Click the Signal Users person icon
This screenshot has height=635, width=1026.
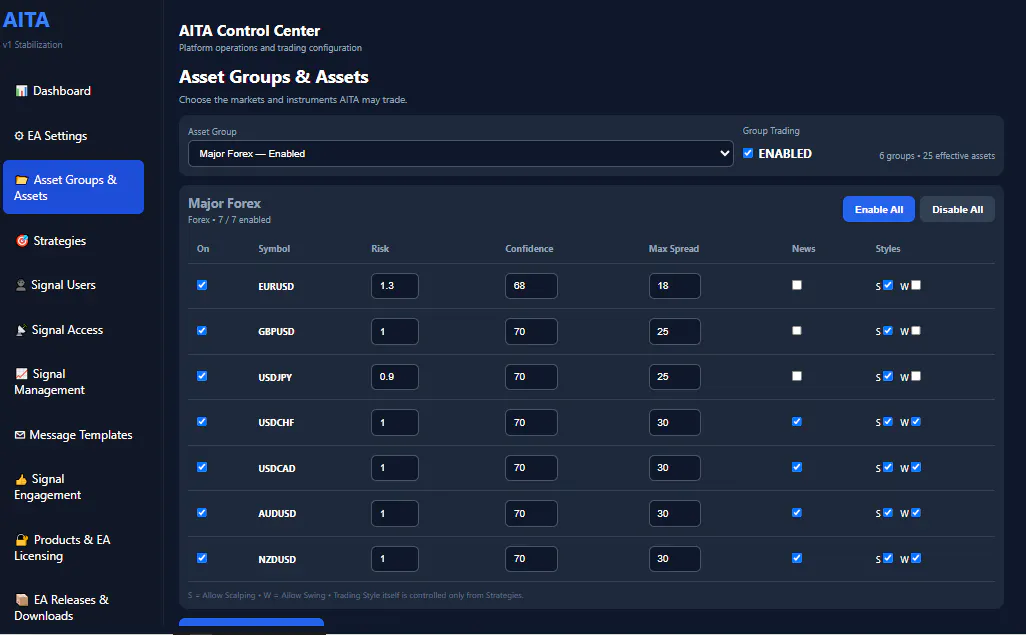click(x=21, y=285)
